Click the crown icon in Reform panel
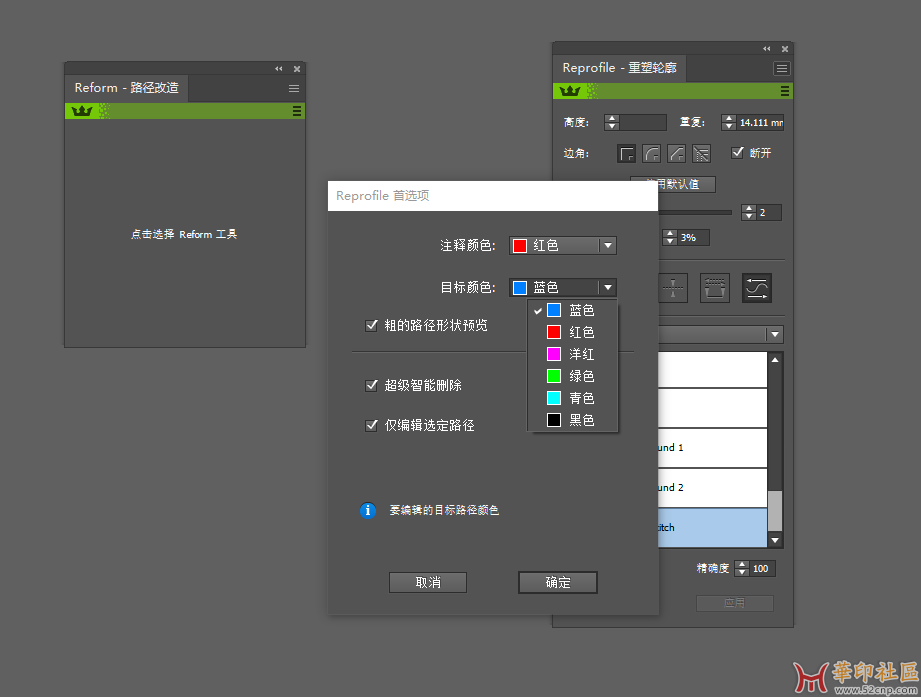Screen dimensions: 921x697 click(82, 110)
